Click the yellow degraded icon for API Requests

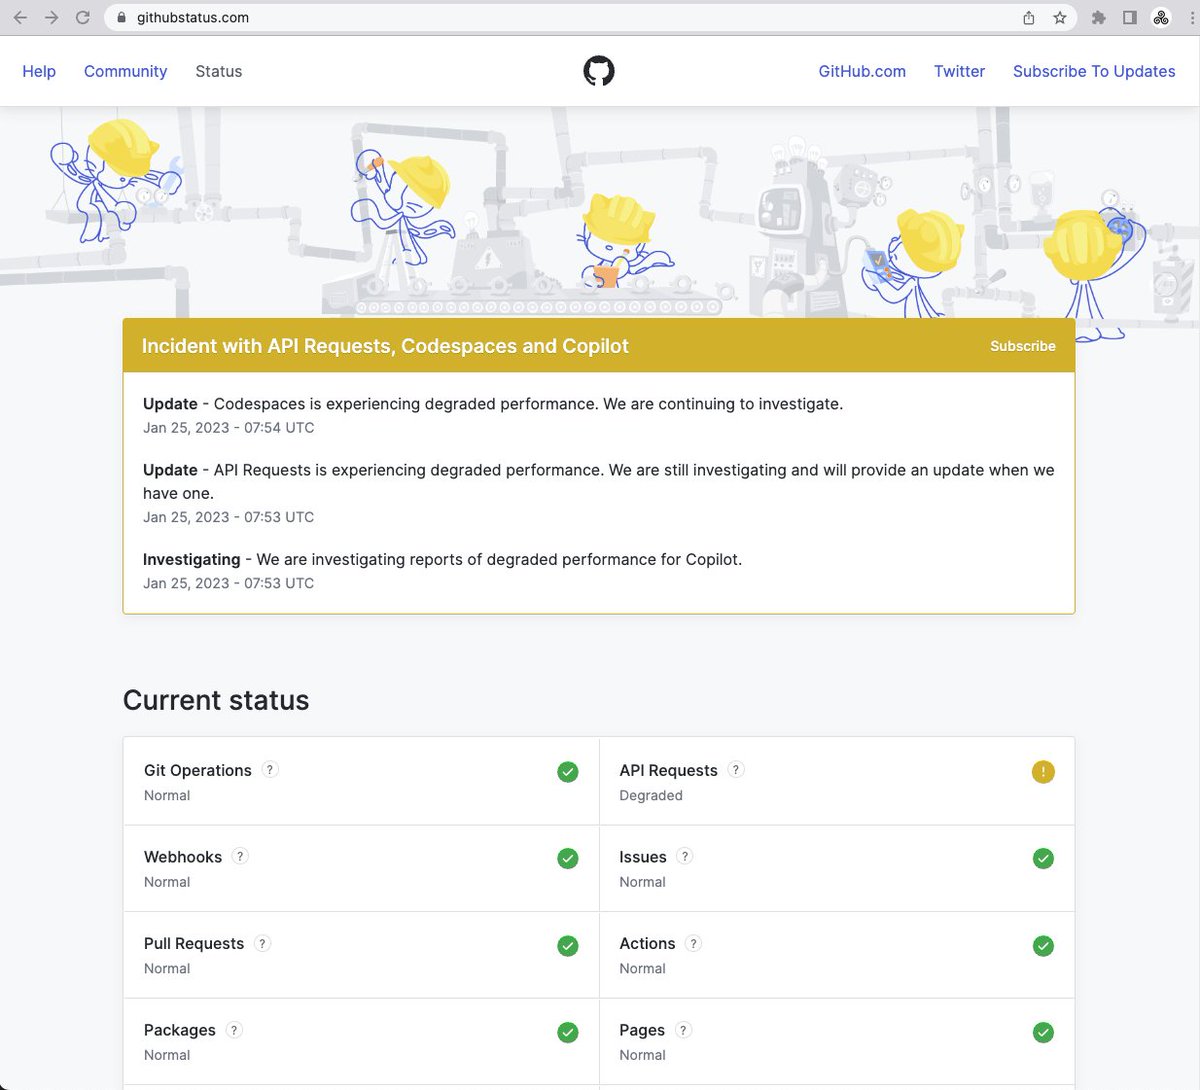pos(1043,772)
